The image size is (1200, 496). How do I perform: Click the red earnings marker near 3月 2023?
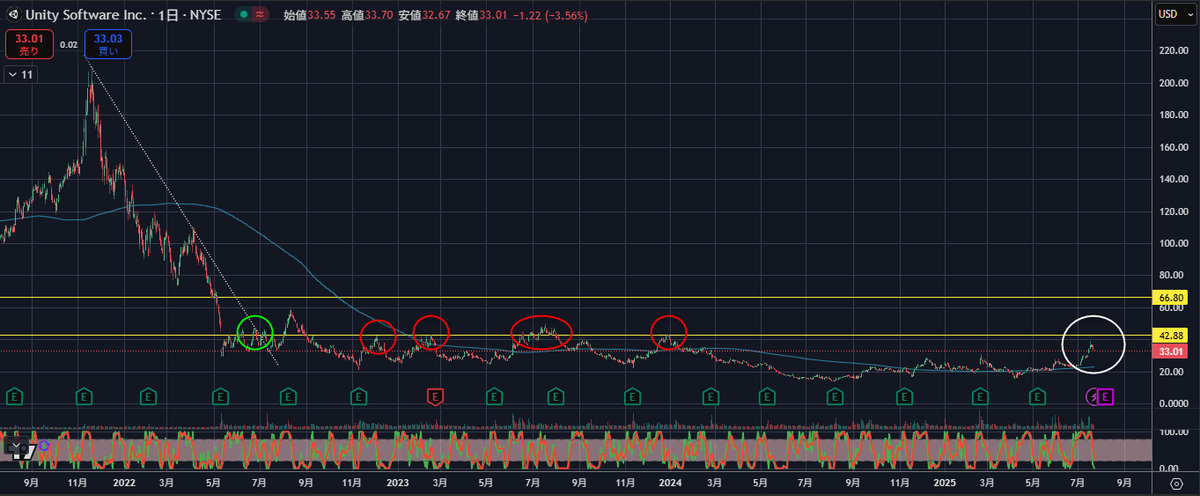coord(435,397)
